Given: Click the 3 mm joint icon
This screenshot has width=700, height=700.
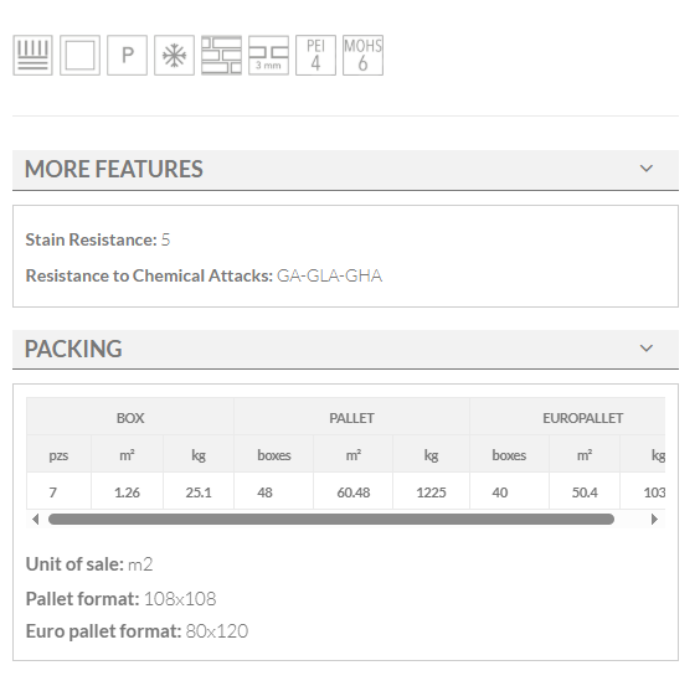Looking at the screenshot, I should point(269,56).
